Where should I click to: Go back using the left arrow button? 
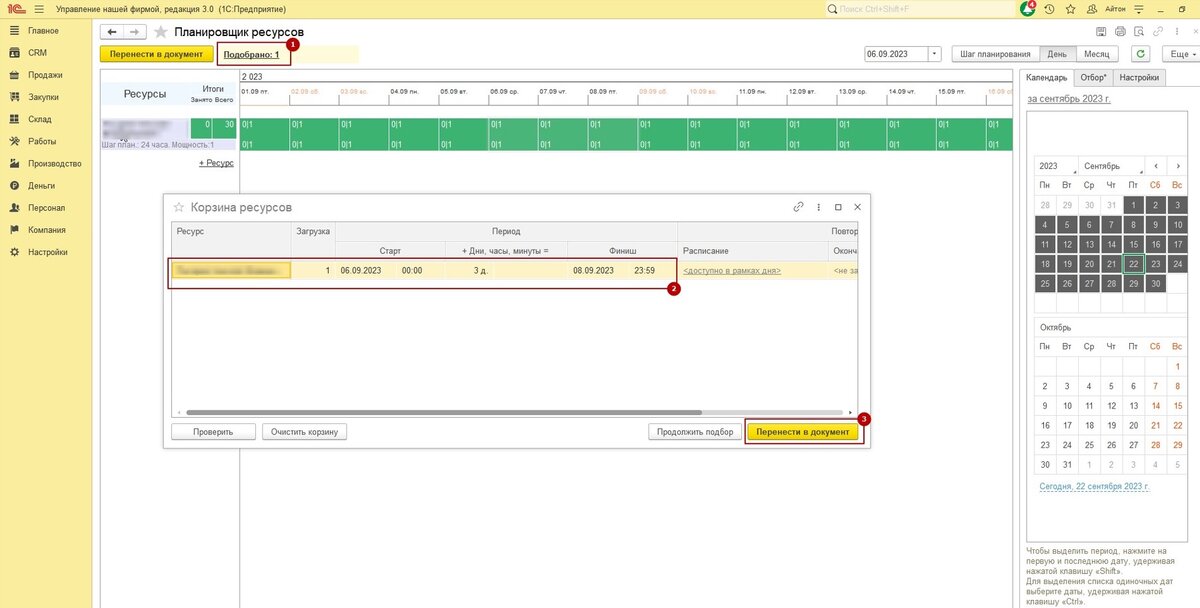tap(112, 32)
